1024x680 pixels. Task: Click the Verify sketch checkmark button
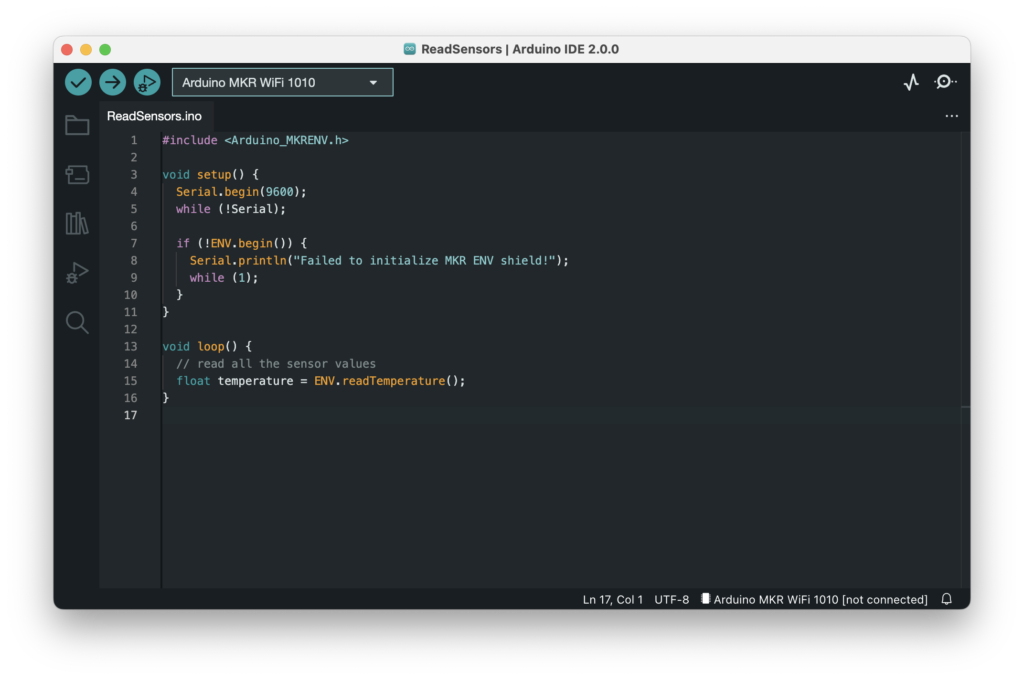click(x=78, y=82)
